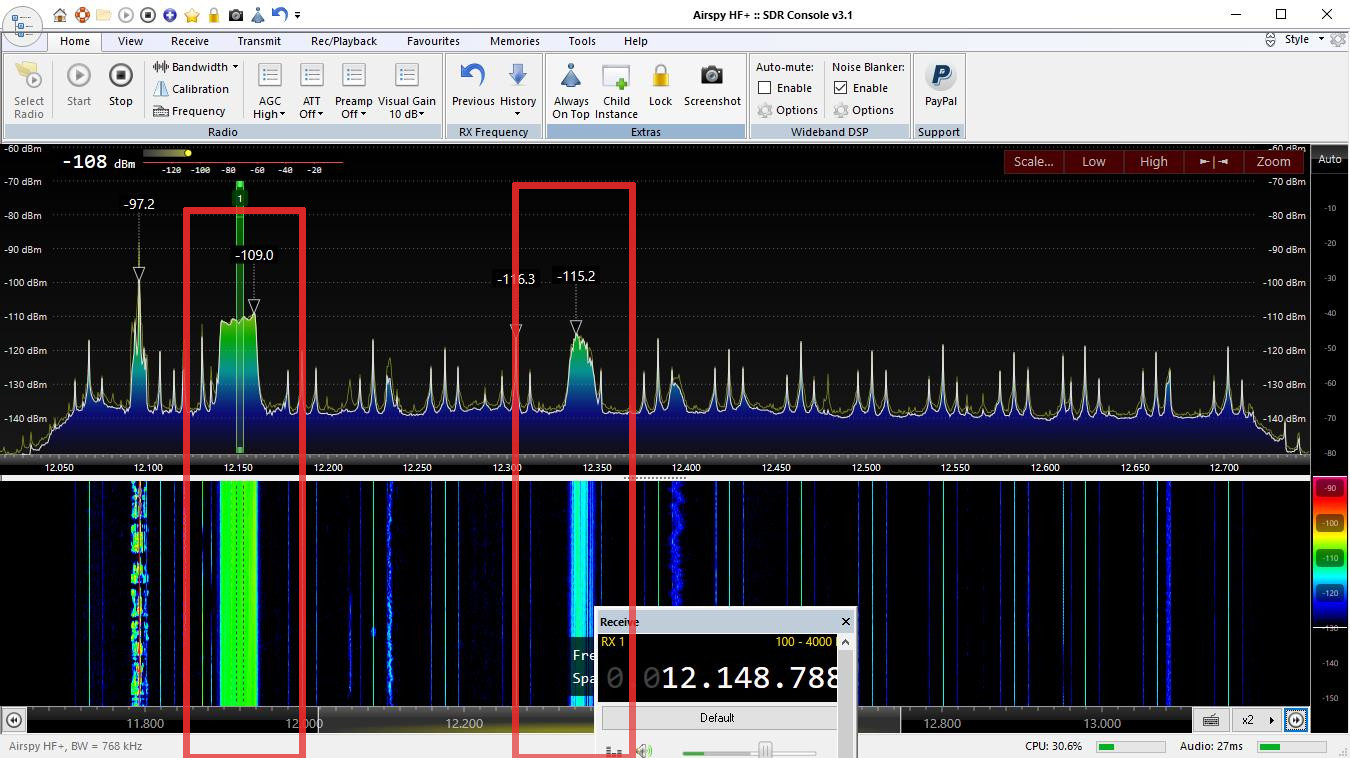
Task: Open the Frequency entry tool
Action: [190, 111]
